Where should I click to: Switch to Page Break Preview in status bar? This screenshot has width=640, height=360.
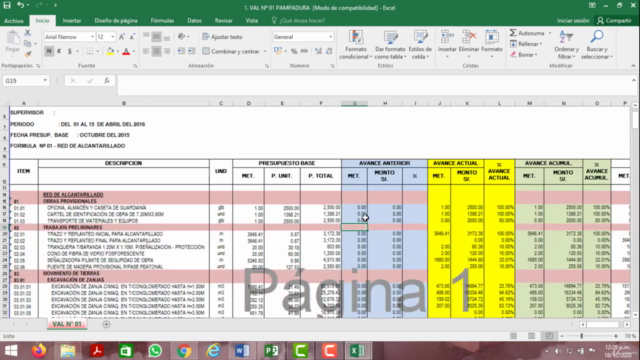tap(549, 336)
